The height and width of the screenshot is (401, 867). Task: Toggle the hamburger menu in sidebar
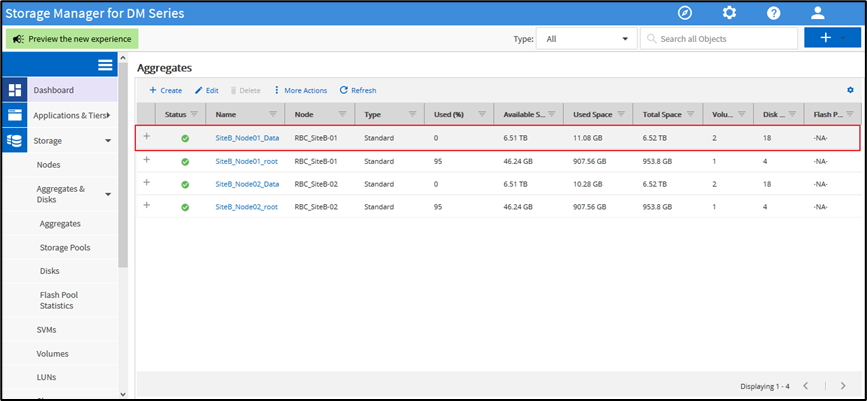(105, 65)
